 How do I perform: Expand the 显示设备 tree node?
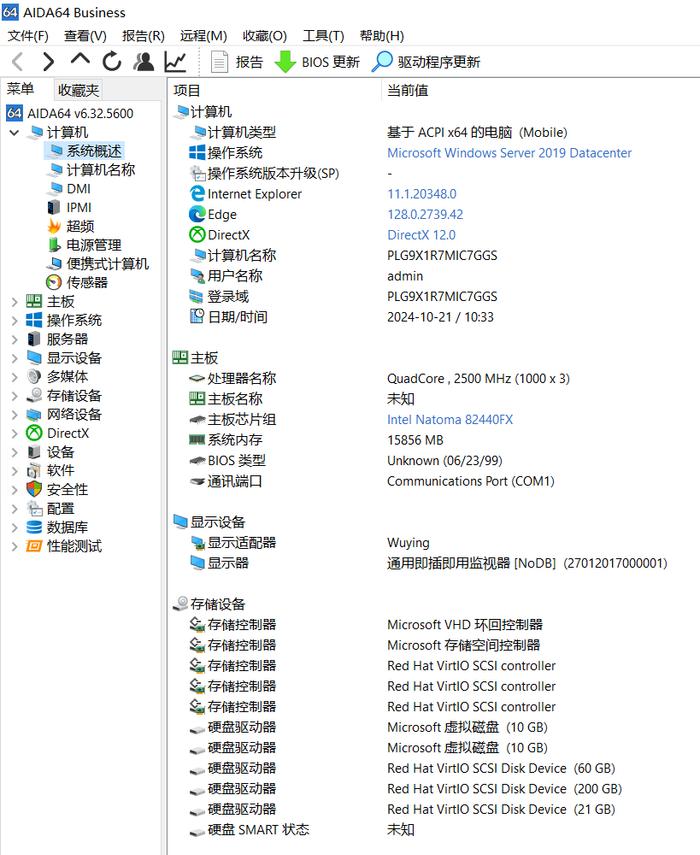coord(15,358)
